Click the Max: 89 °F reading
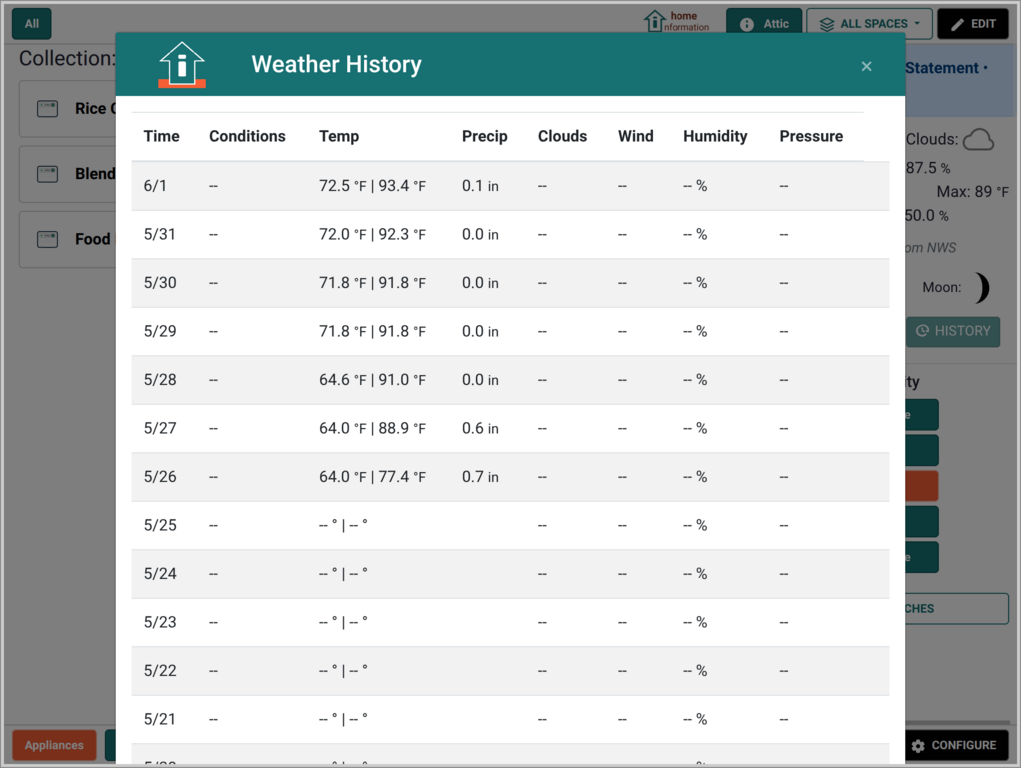1021x768 pixels. pyautogui.click(x=972, y=192)
